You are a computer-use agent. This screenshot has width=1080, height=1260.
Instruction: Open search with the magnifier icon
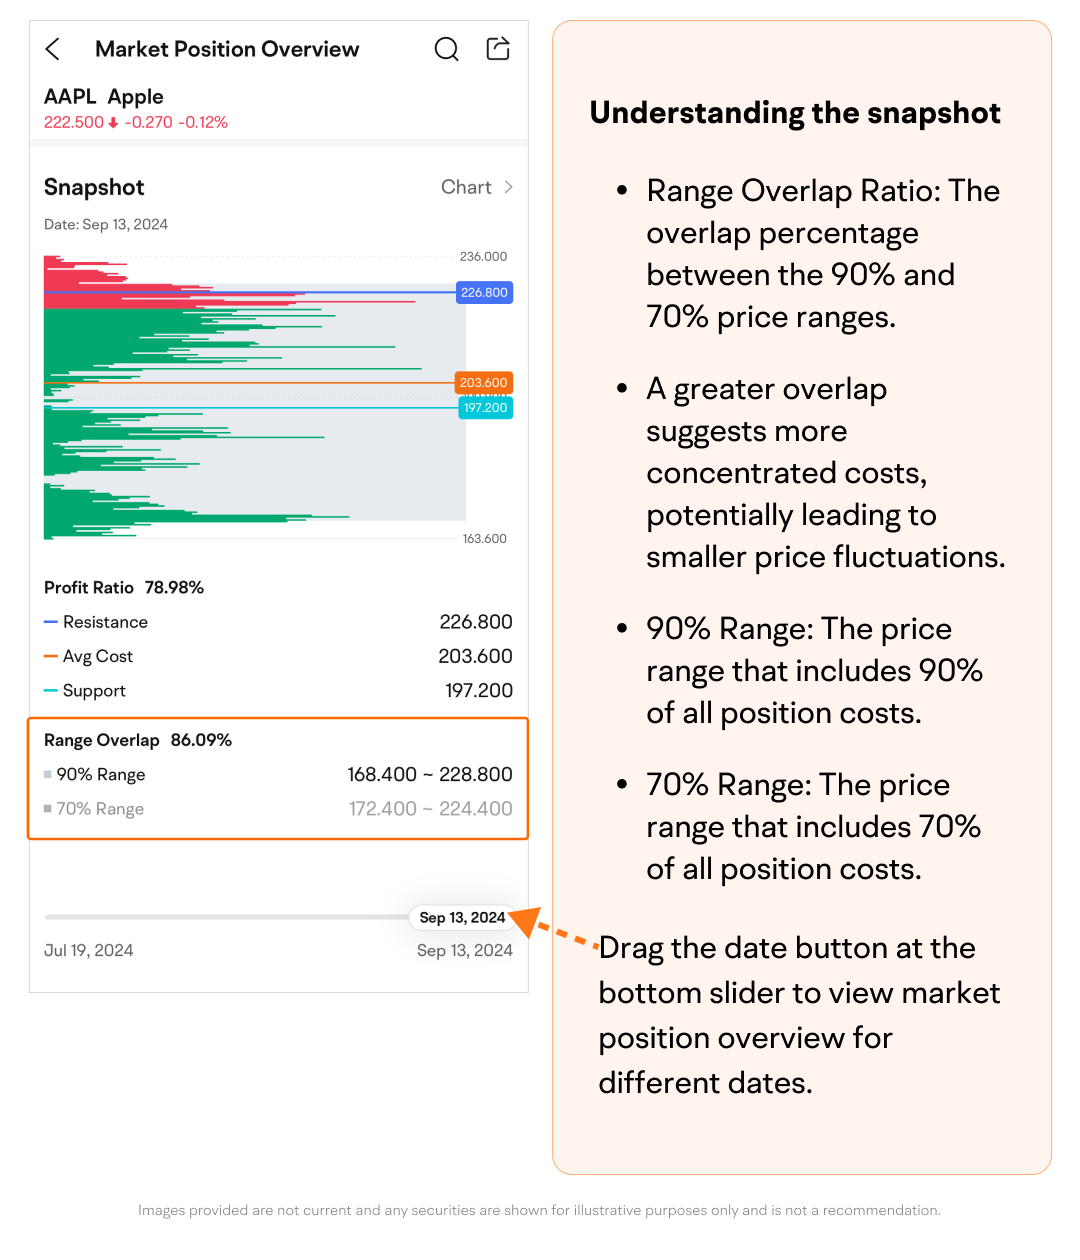[446, 49]
